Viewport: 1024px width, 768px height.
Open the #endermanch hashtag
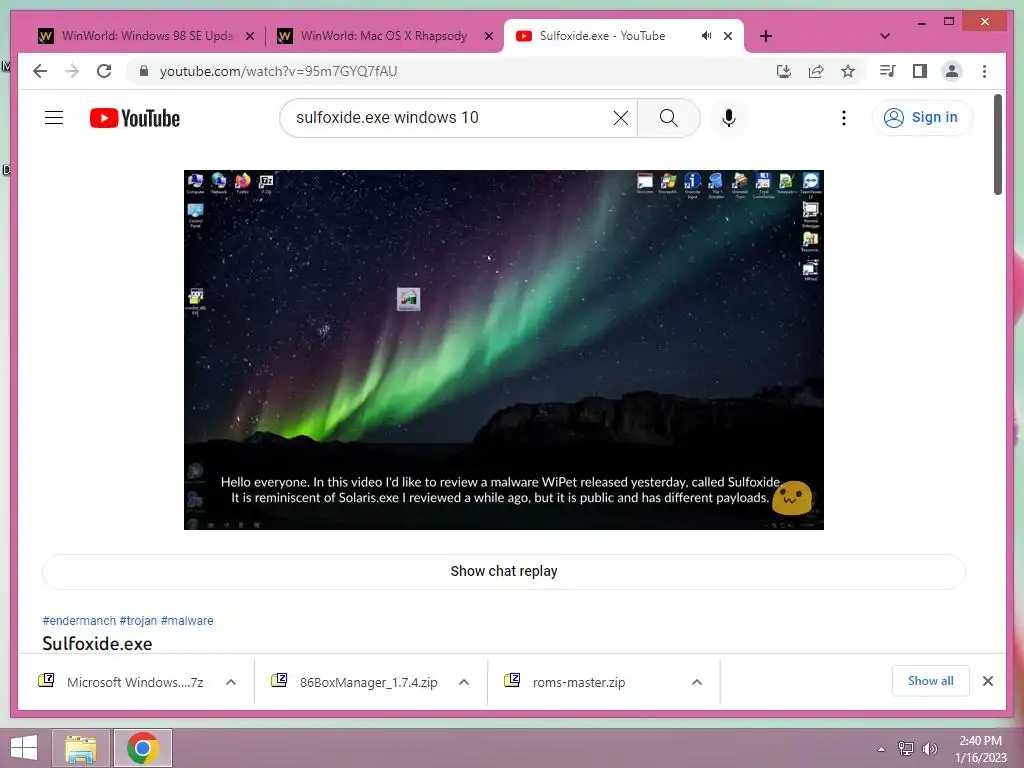tap(79, 620)
